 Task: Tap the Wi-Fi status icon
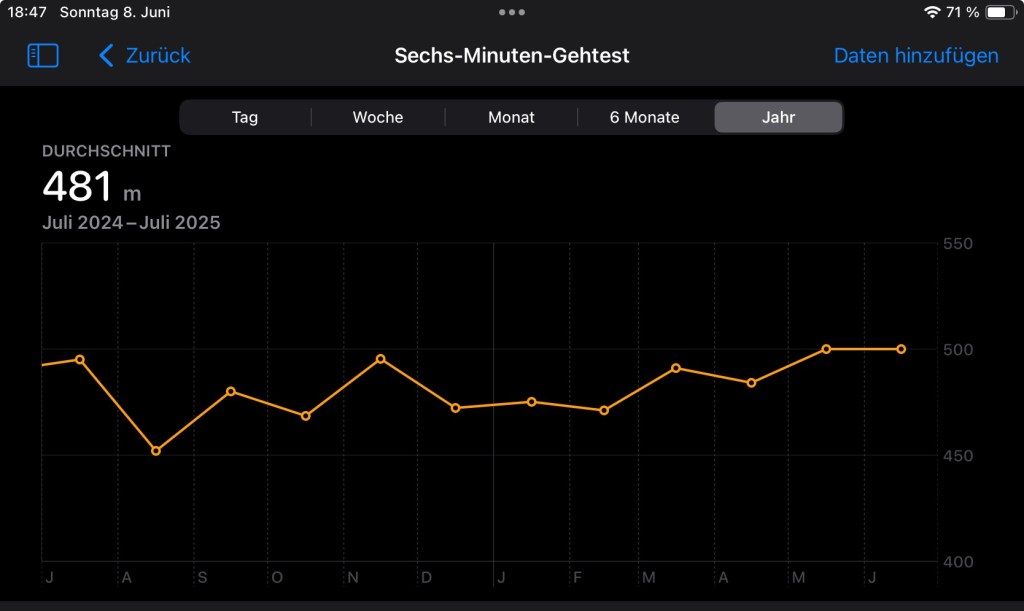pyautogui.click(x=932, y=13)
